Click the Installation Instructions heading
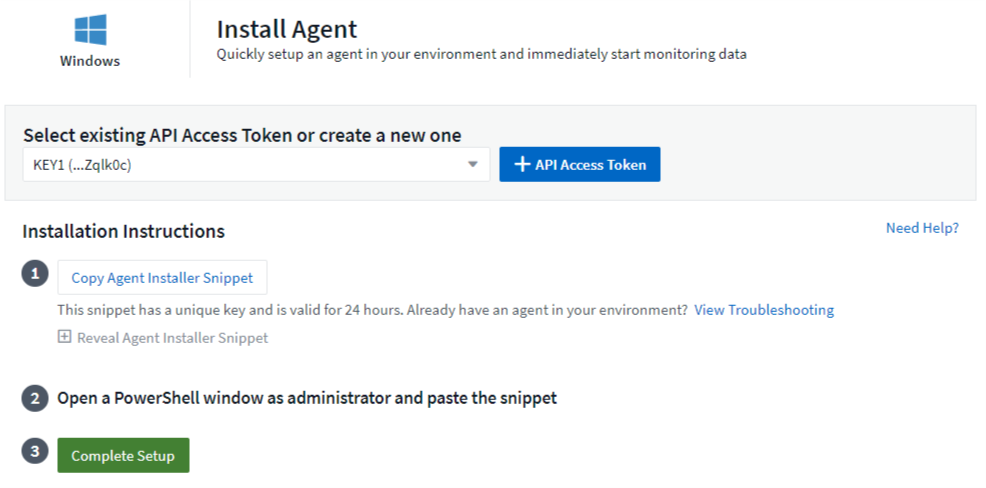 tap(123, 231)
